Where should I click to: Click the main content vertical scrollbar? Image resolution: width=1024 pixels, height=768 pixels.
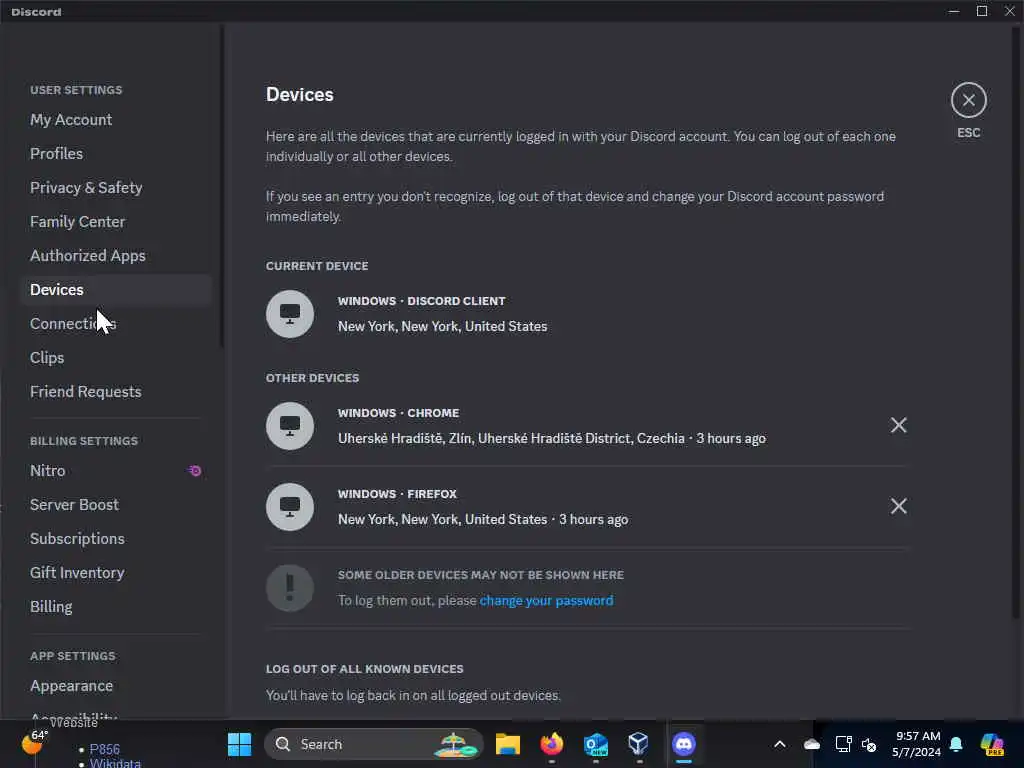coord(1016,323)
